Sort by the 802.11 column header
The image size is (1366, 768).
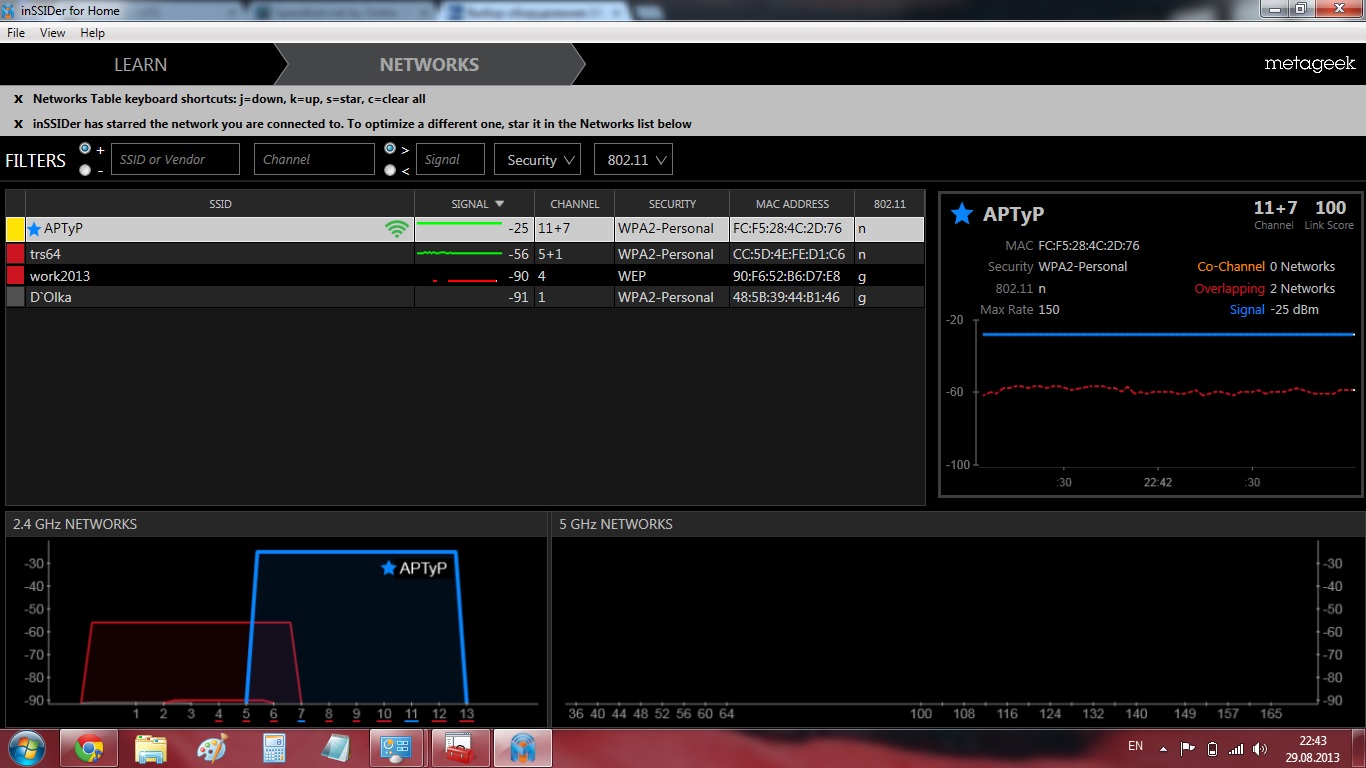point(889,204)
